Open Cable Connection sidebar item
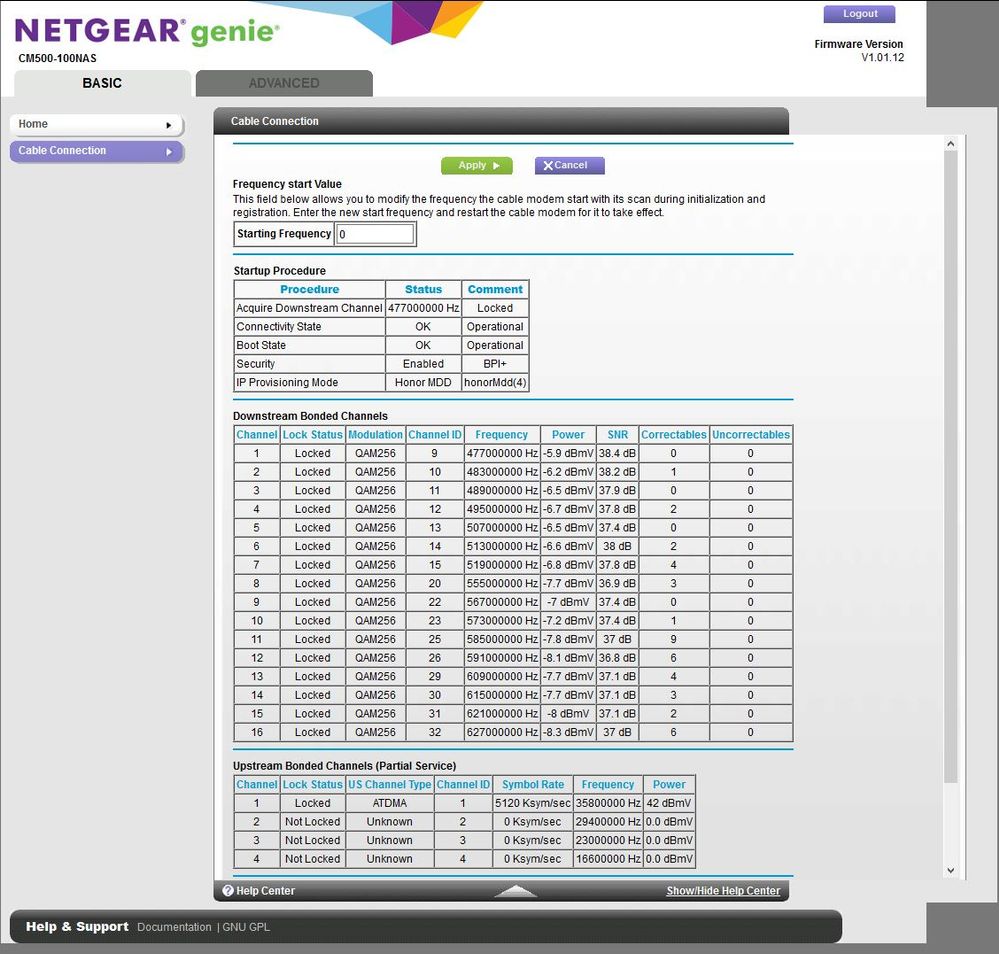This screenshot has width=999, height=954. 97,151
